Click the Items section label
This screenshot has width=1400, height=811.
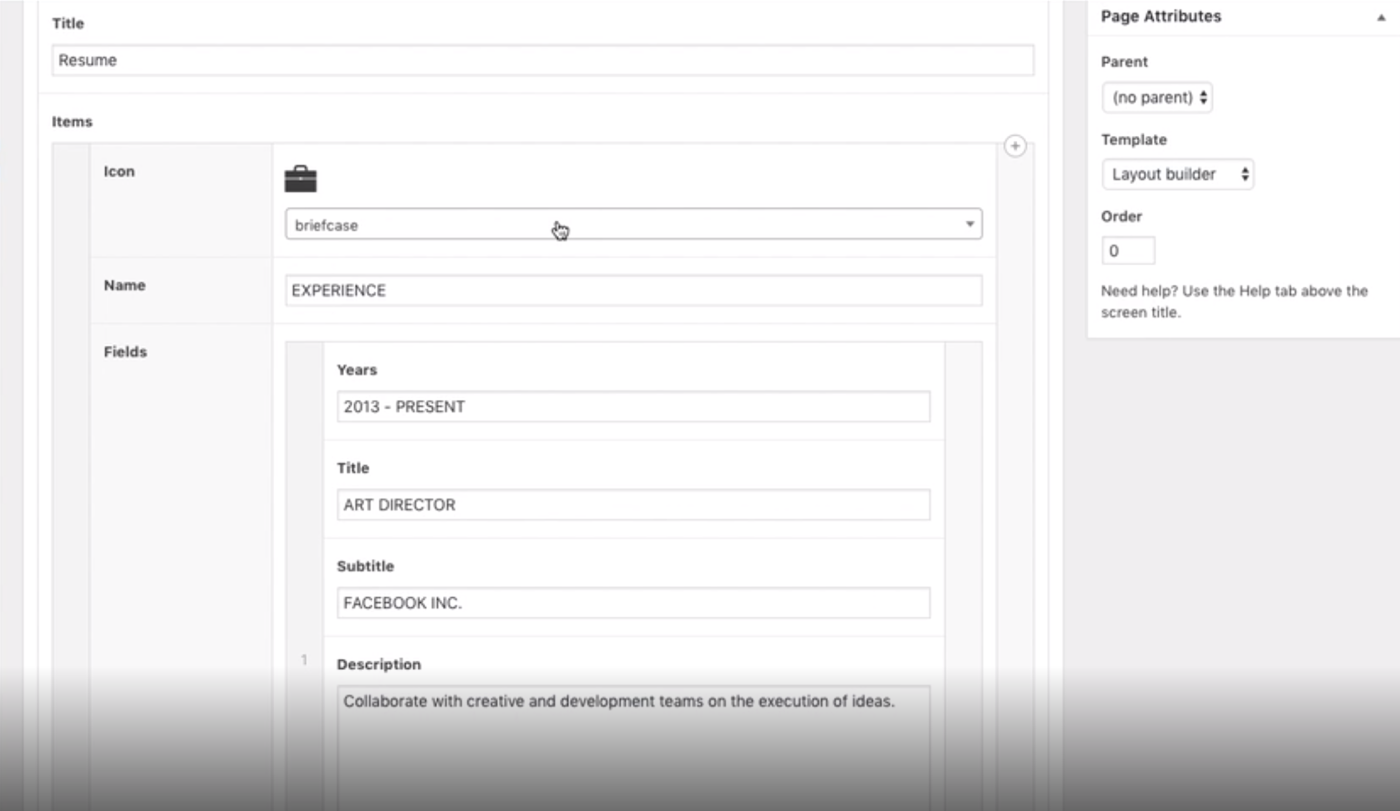(72, 122)
